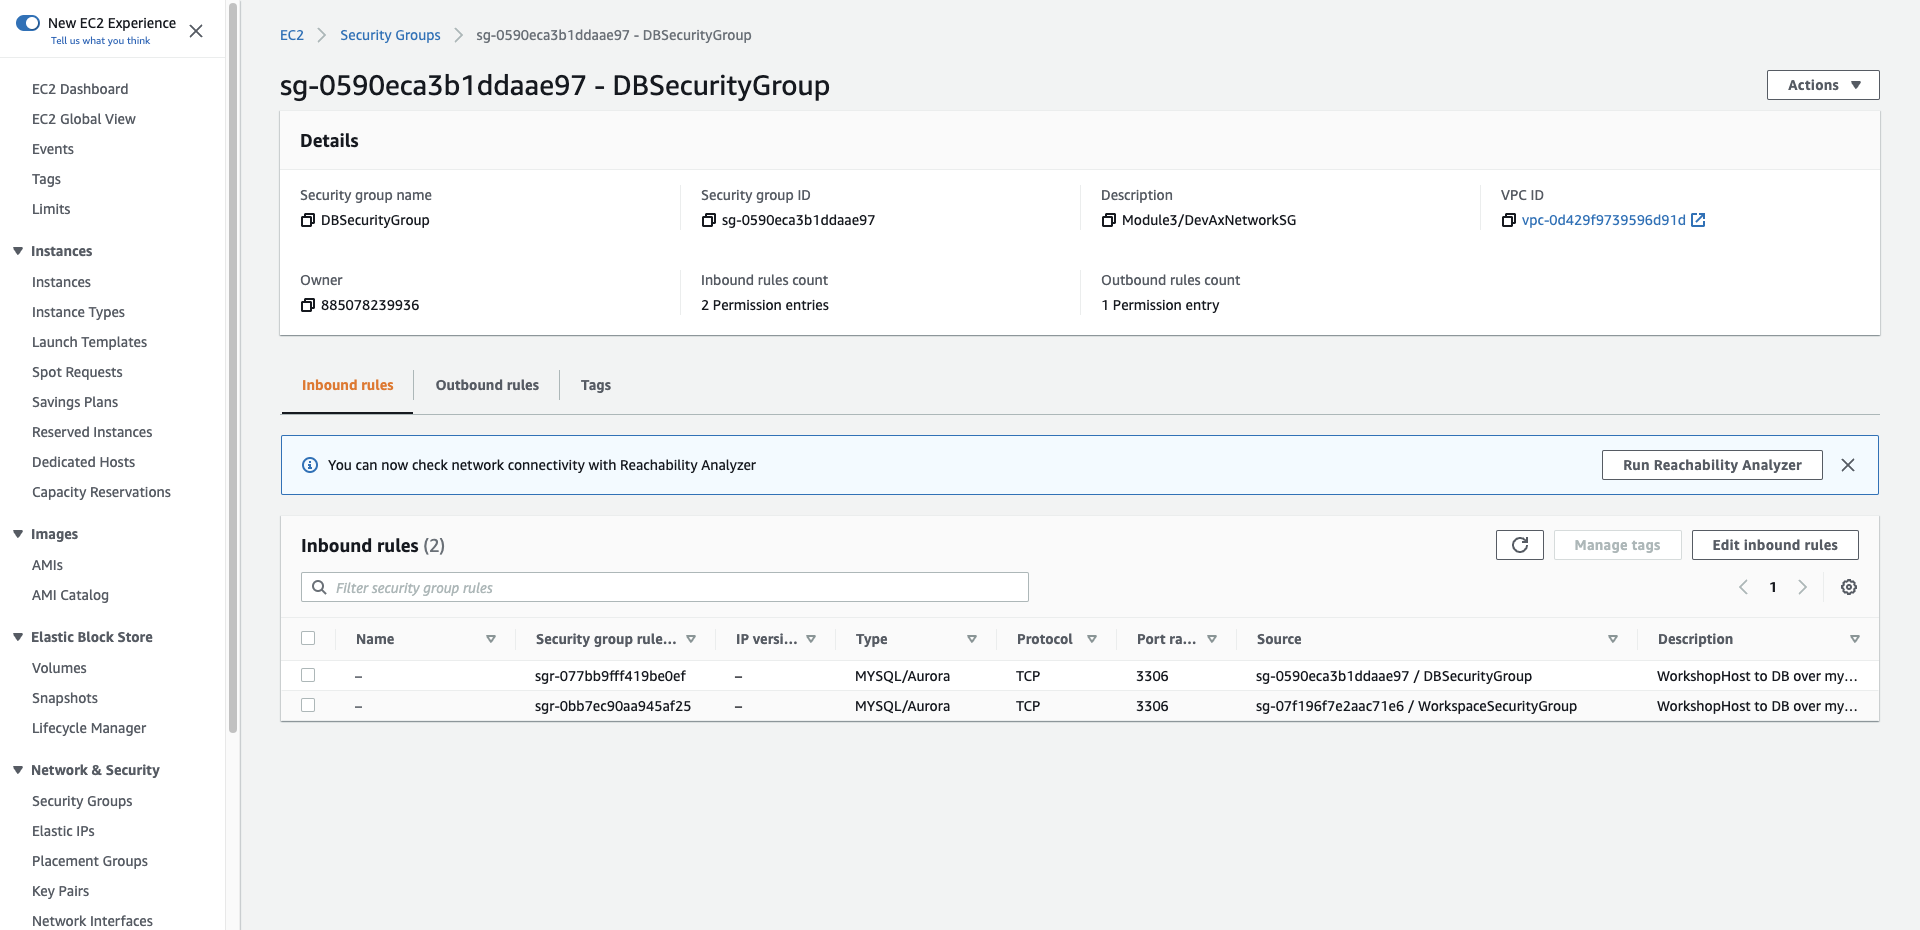Click Edit inbound rules button
Image resolution: width=1920 pixels, height=930 pixels.
(1775, 545)
